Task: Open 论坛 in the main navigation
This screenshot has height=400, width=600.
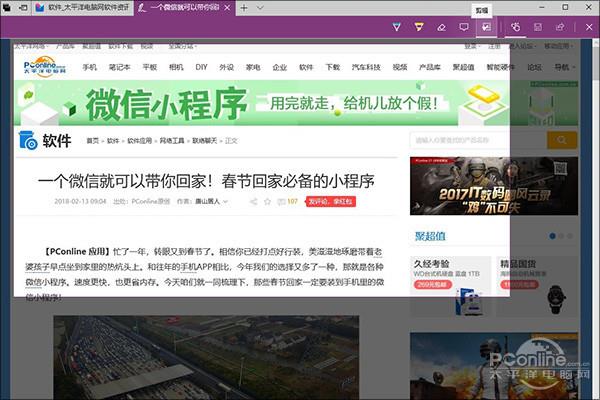Action: tap(534, 67)
